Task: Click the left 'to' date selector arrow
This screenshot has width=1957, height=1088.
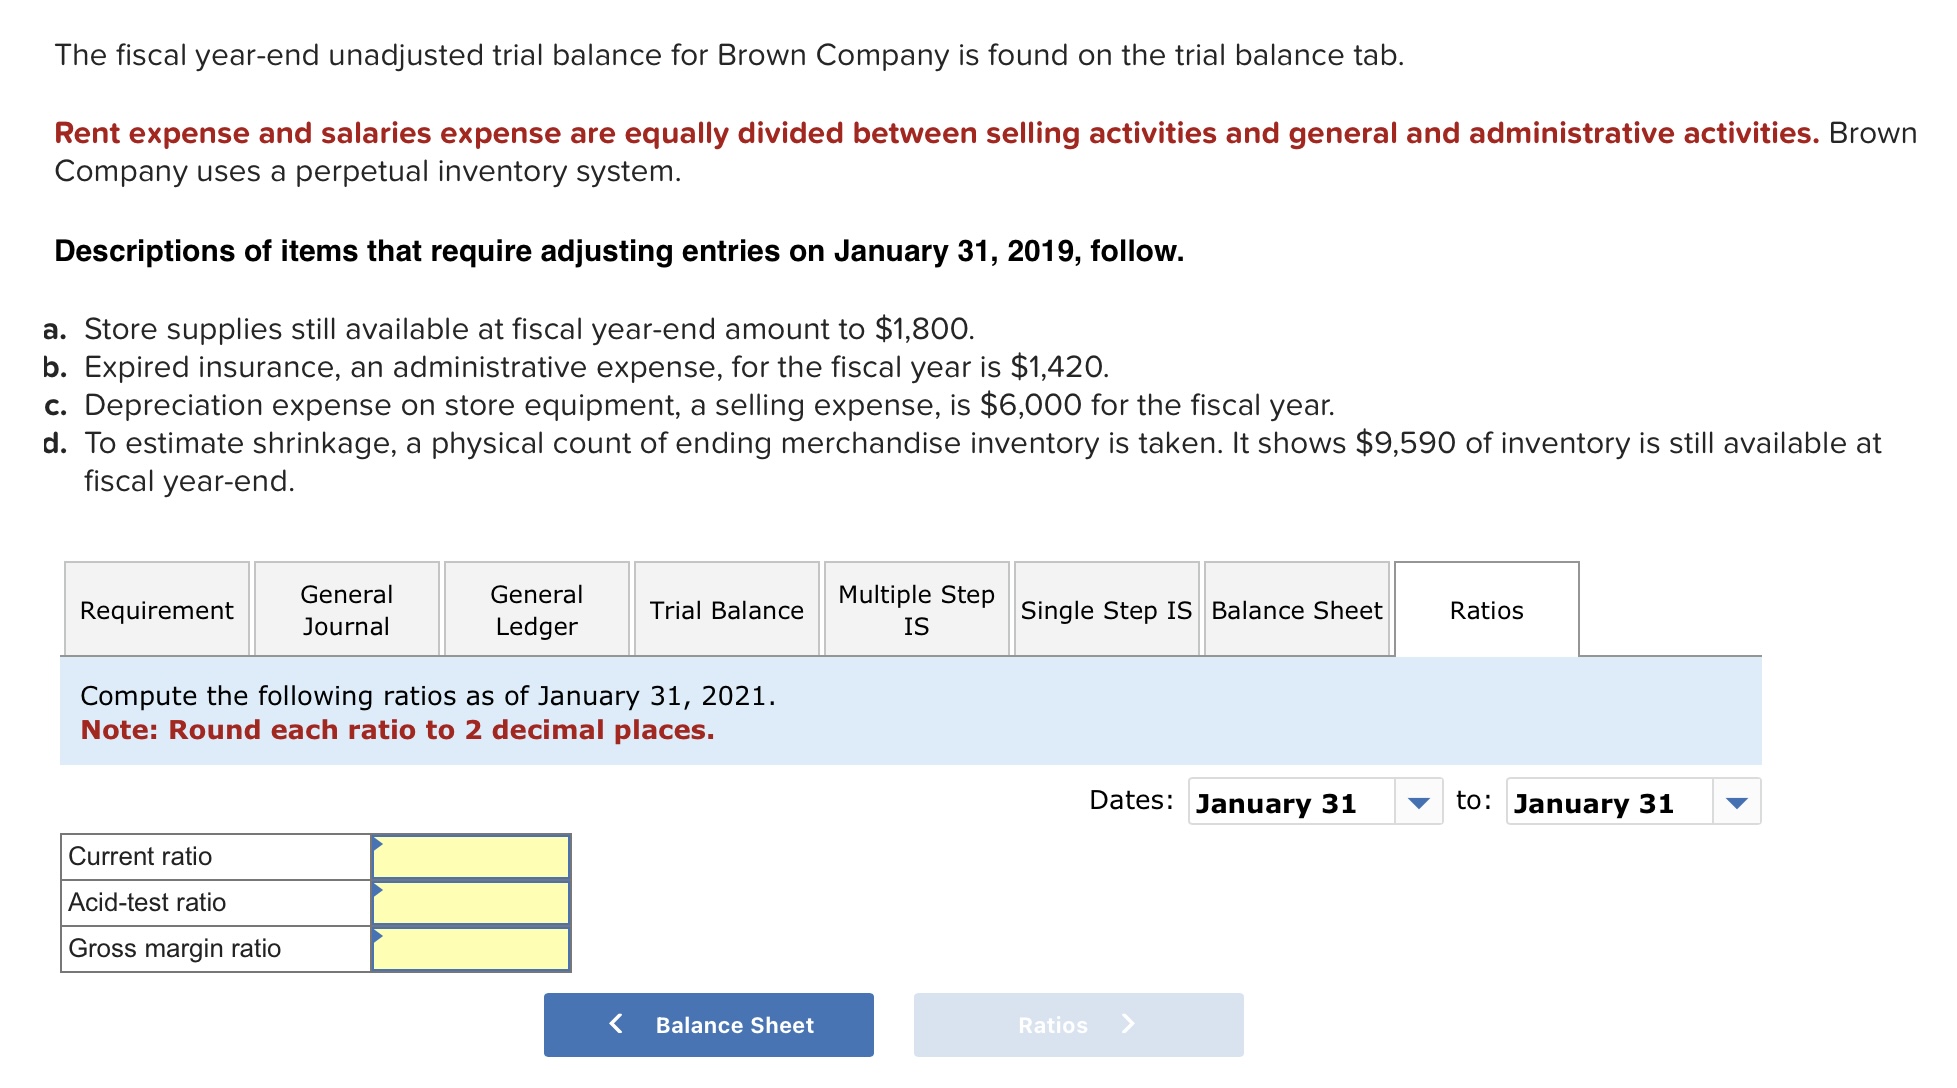Action: 1419,802
